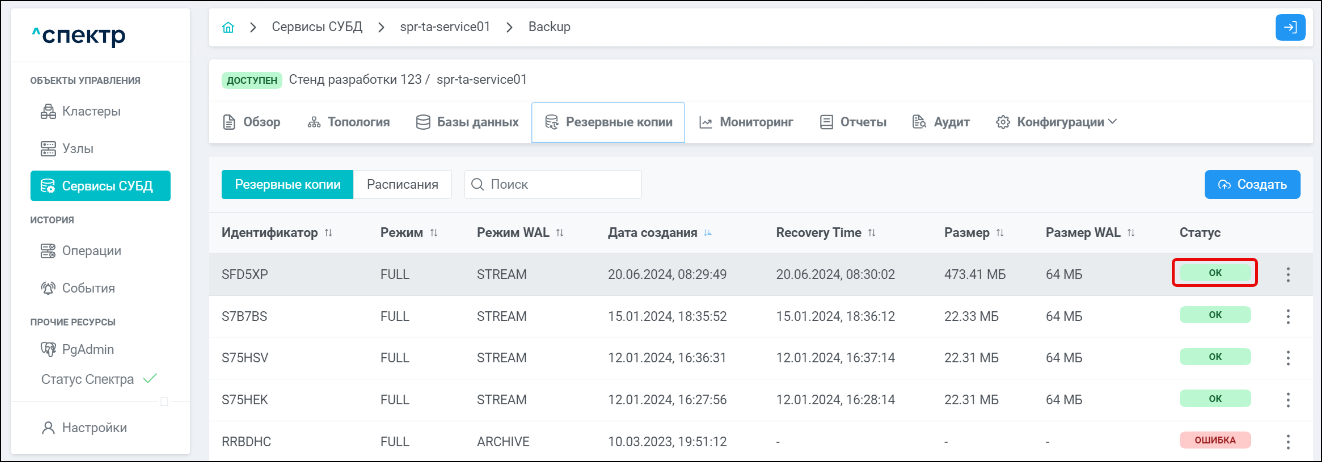Open three-dot menu for backup S75HSV
Image resolution: width=1323 pixels, height=463 pixels.
pyautogui.click(x=1288, y=358)
